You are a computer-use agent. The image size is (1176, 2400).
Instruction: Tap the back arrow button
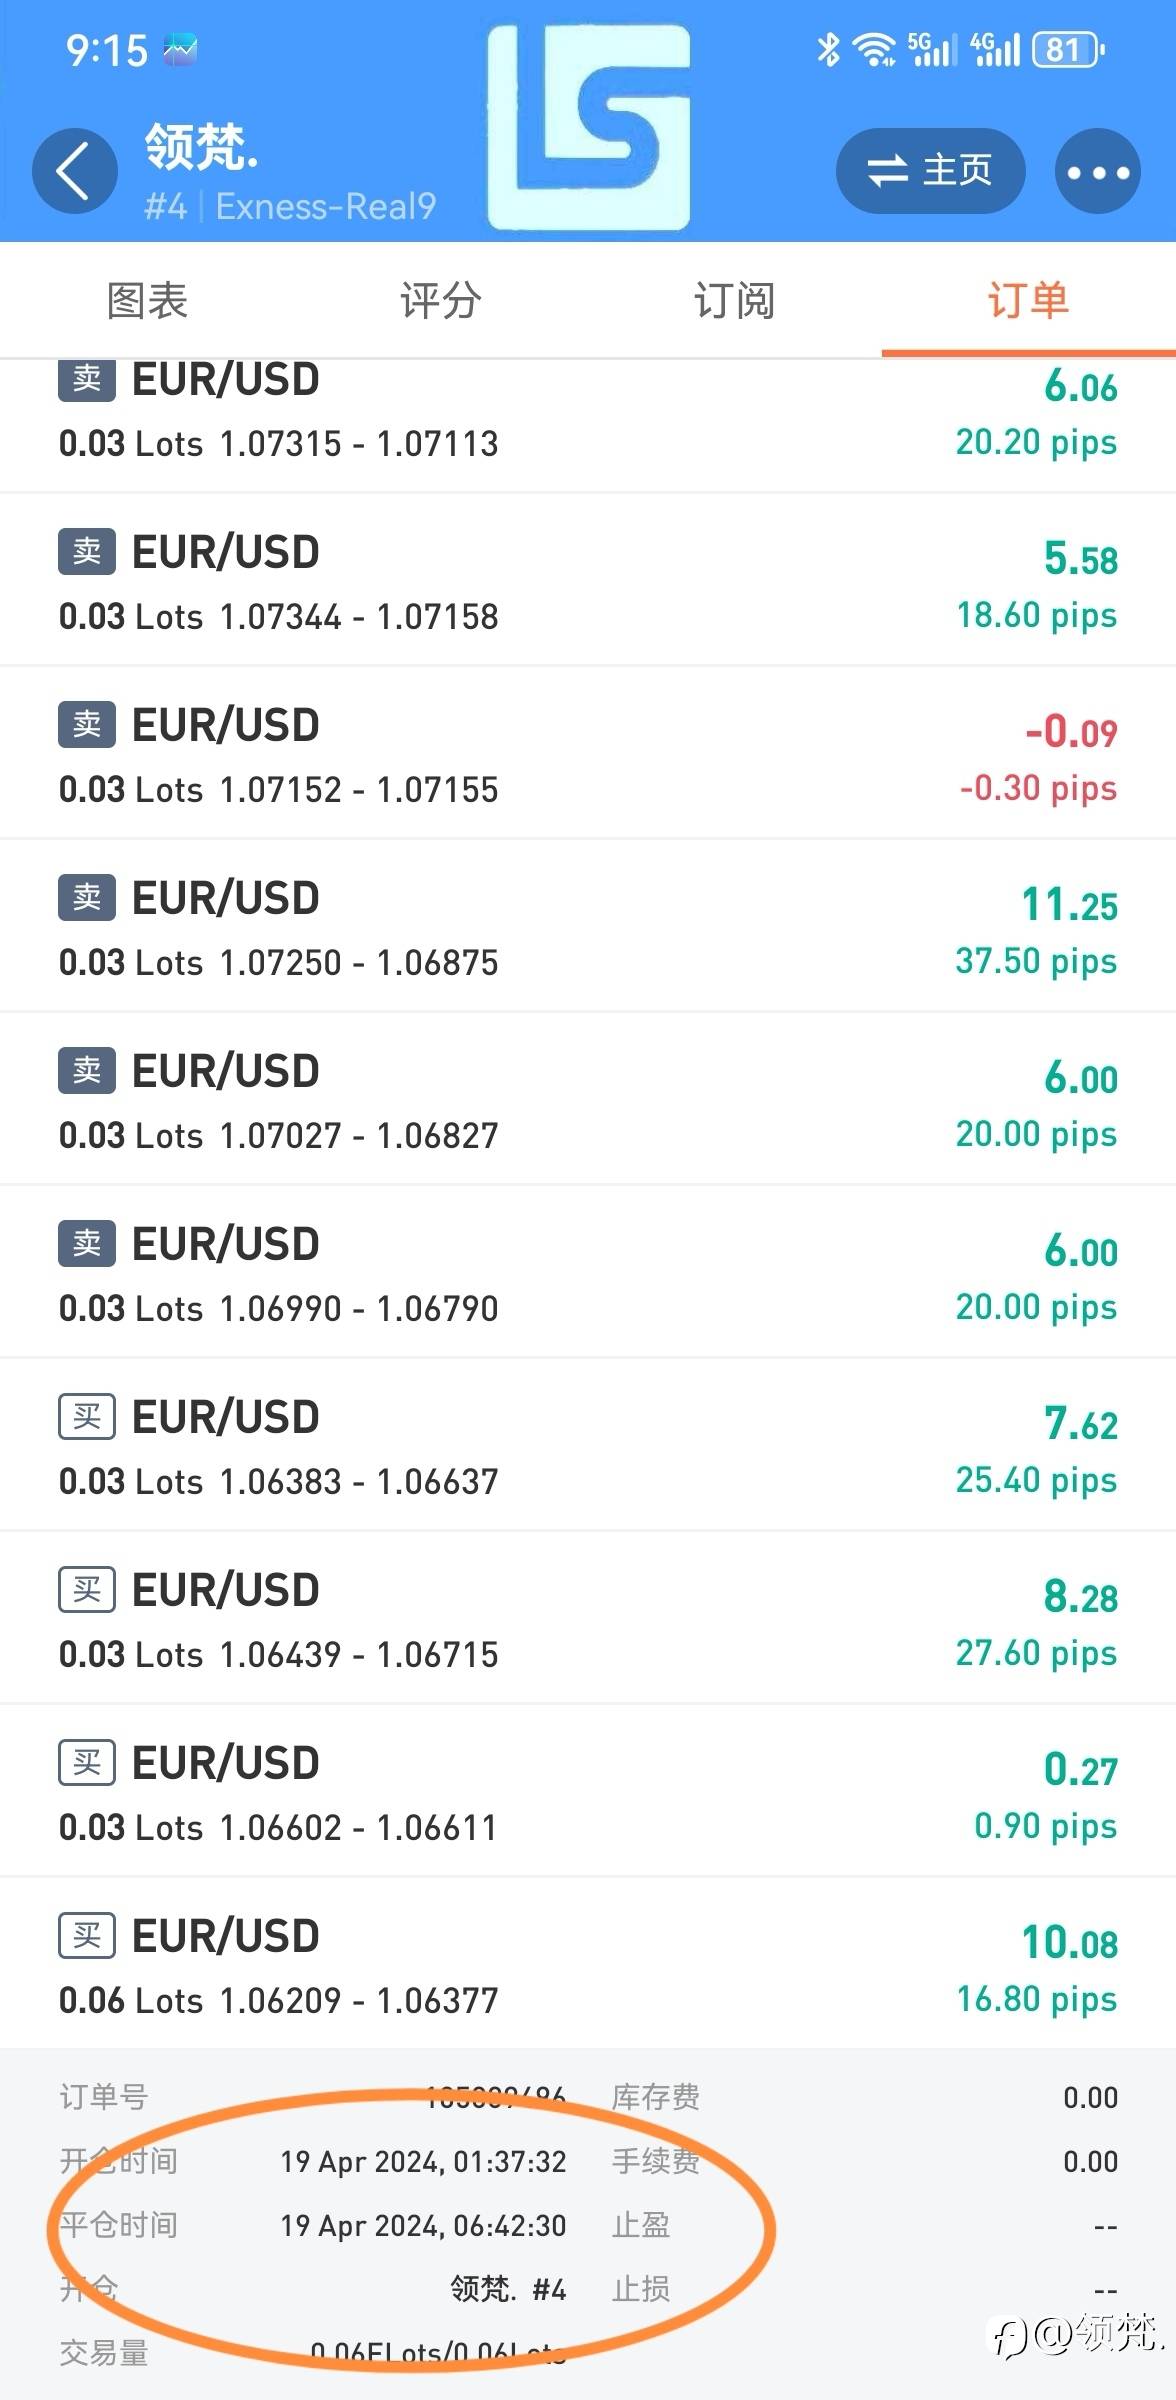[x=75, y=171]
